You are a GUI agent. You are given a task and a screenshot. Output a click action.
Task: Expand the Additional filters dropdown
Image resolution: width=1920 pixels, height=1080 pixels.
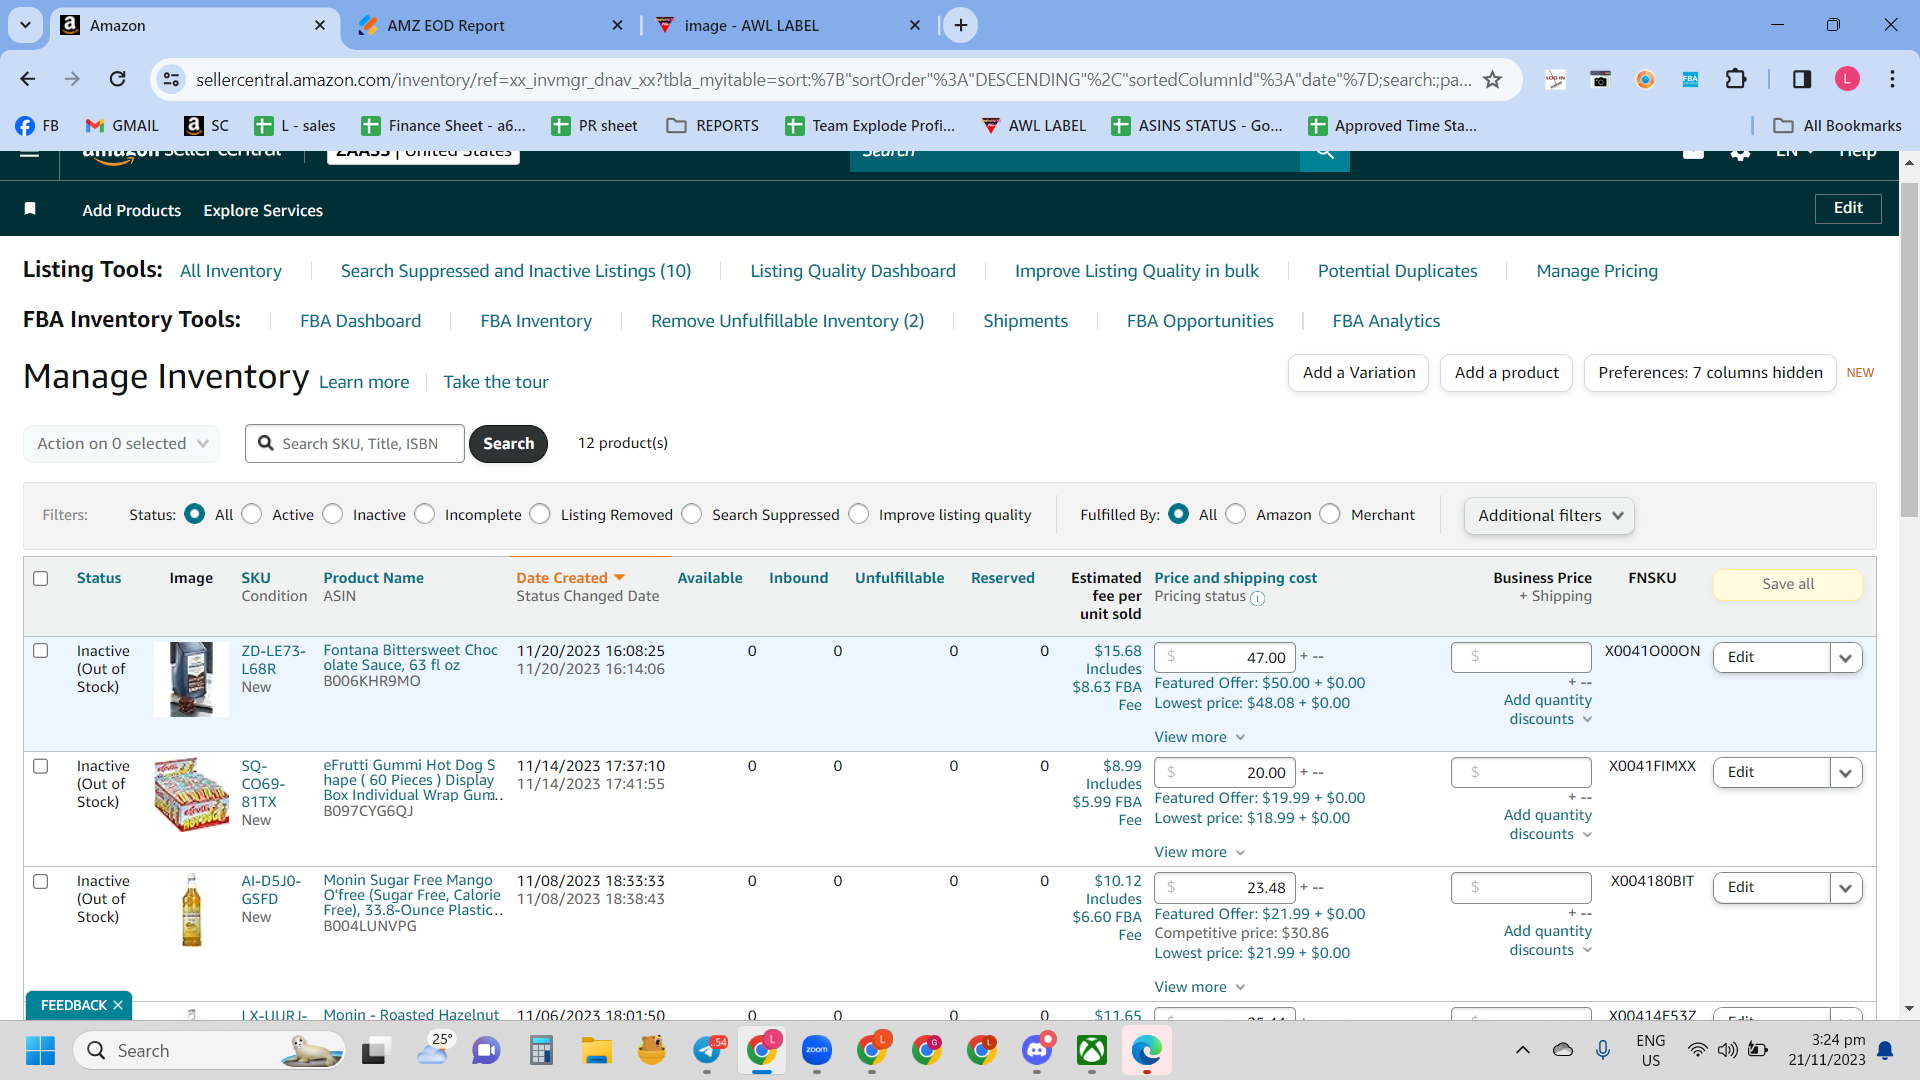[x=1550, y=515]
